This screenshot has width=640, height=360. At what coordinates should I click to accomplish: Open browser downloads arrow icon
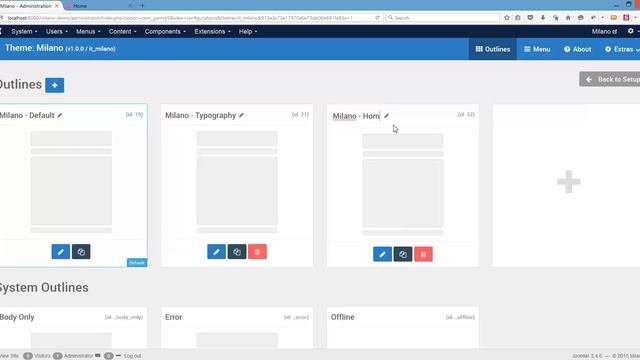543,18
